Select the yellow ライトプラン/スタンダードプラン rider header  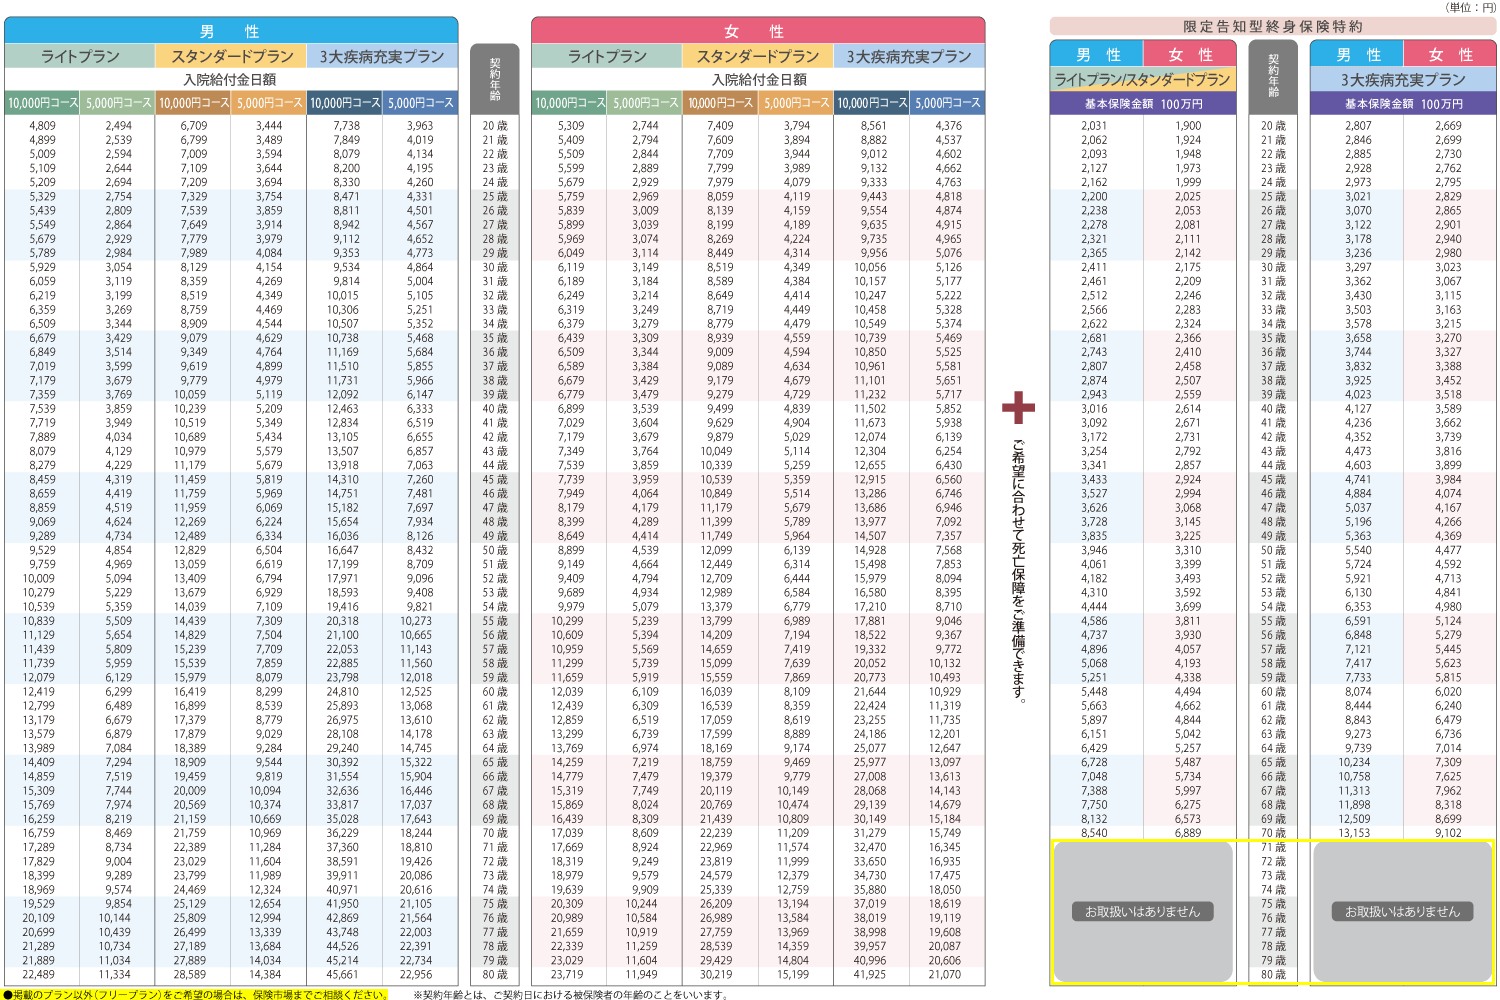coord(1143,80)
